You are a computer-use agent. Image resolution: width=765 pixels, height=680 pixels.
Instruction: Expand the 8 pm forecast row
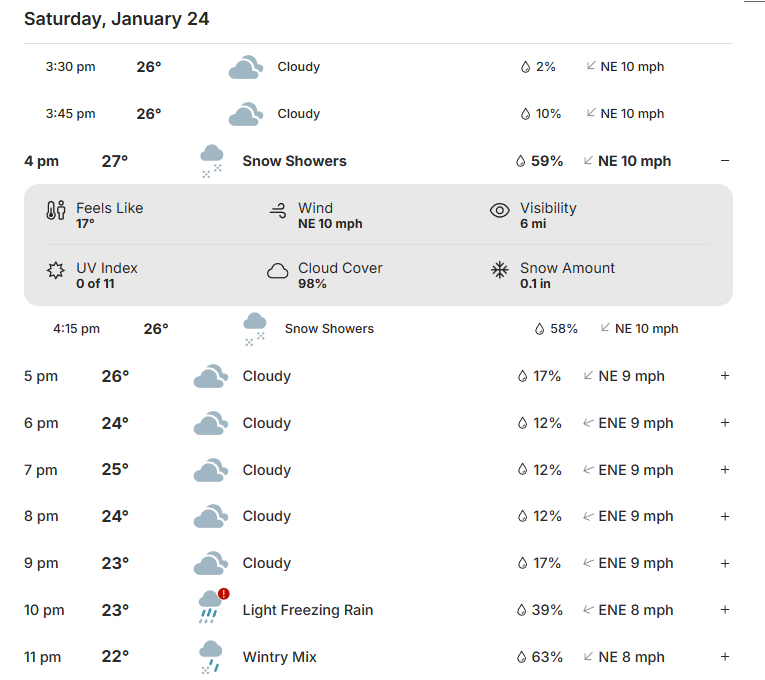click(x=725, y=516)
